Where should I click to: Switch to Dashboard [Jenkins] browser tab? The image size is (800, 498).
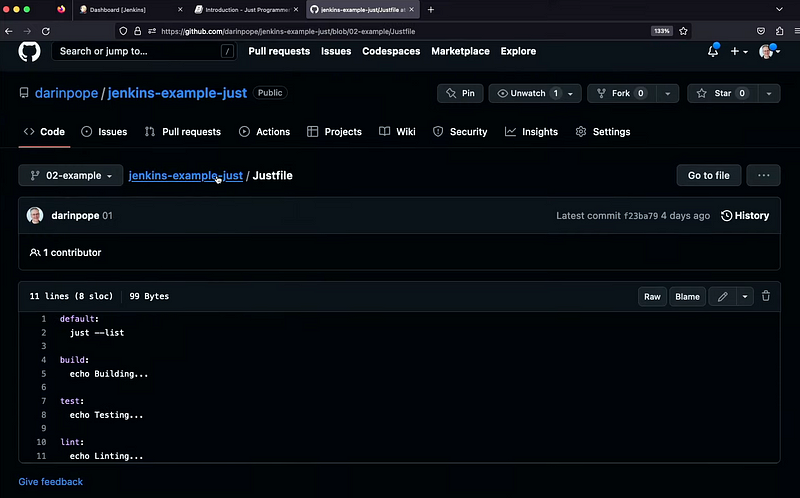point(130,9)
